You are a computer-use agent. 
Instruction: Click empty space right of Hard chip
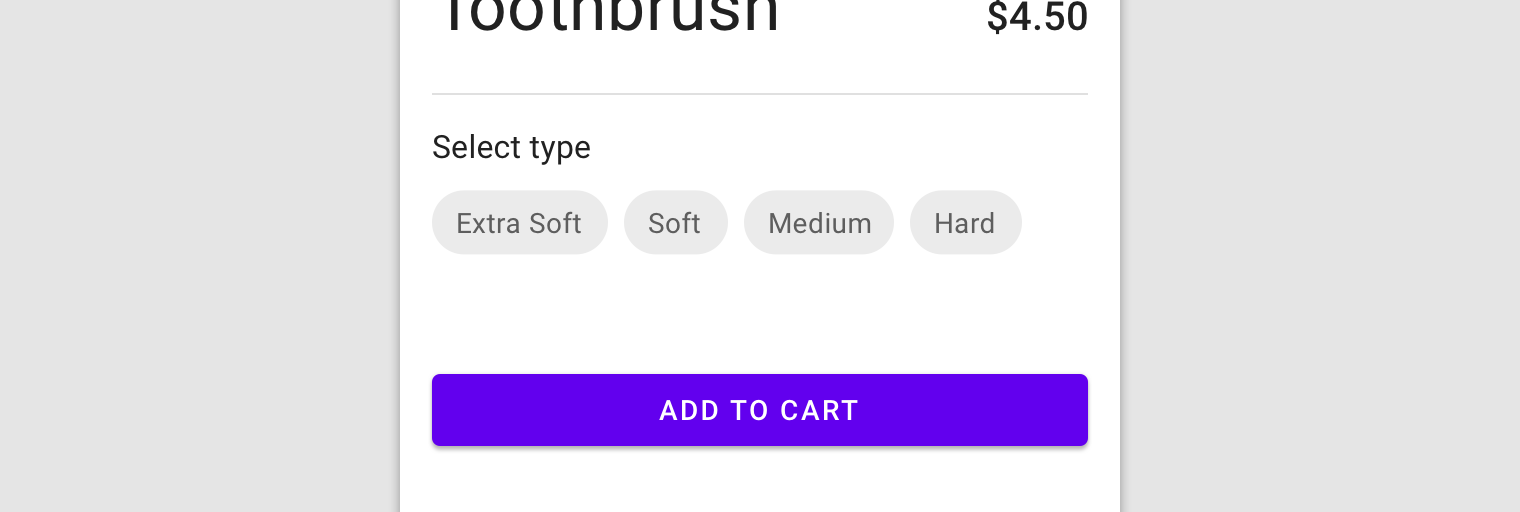pos(1055,222)
